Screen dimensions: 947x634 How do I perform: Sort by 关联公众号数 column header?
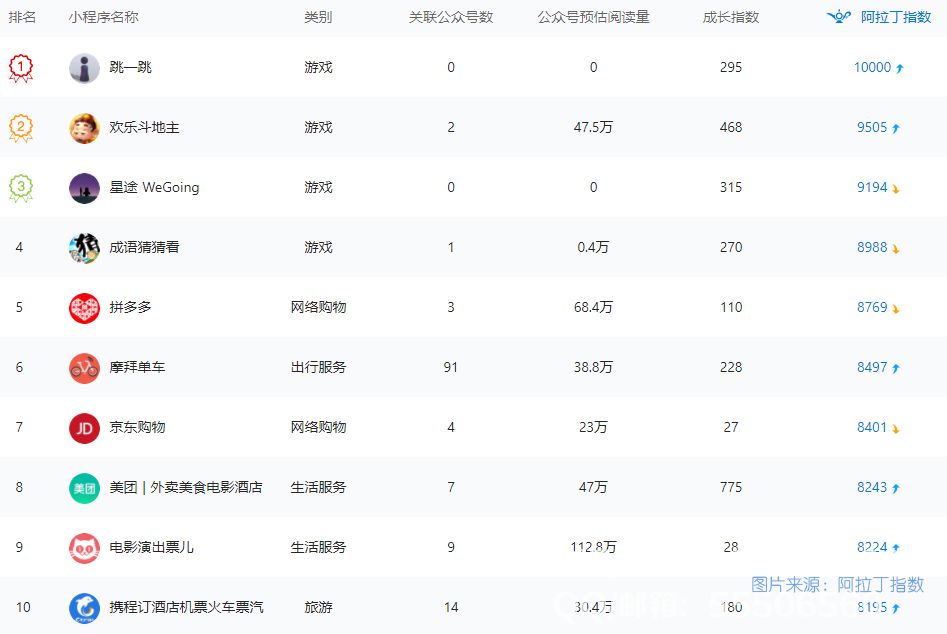tap(451, 17)
